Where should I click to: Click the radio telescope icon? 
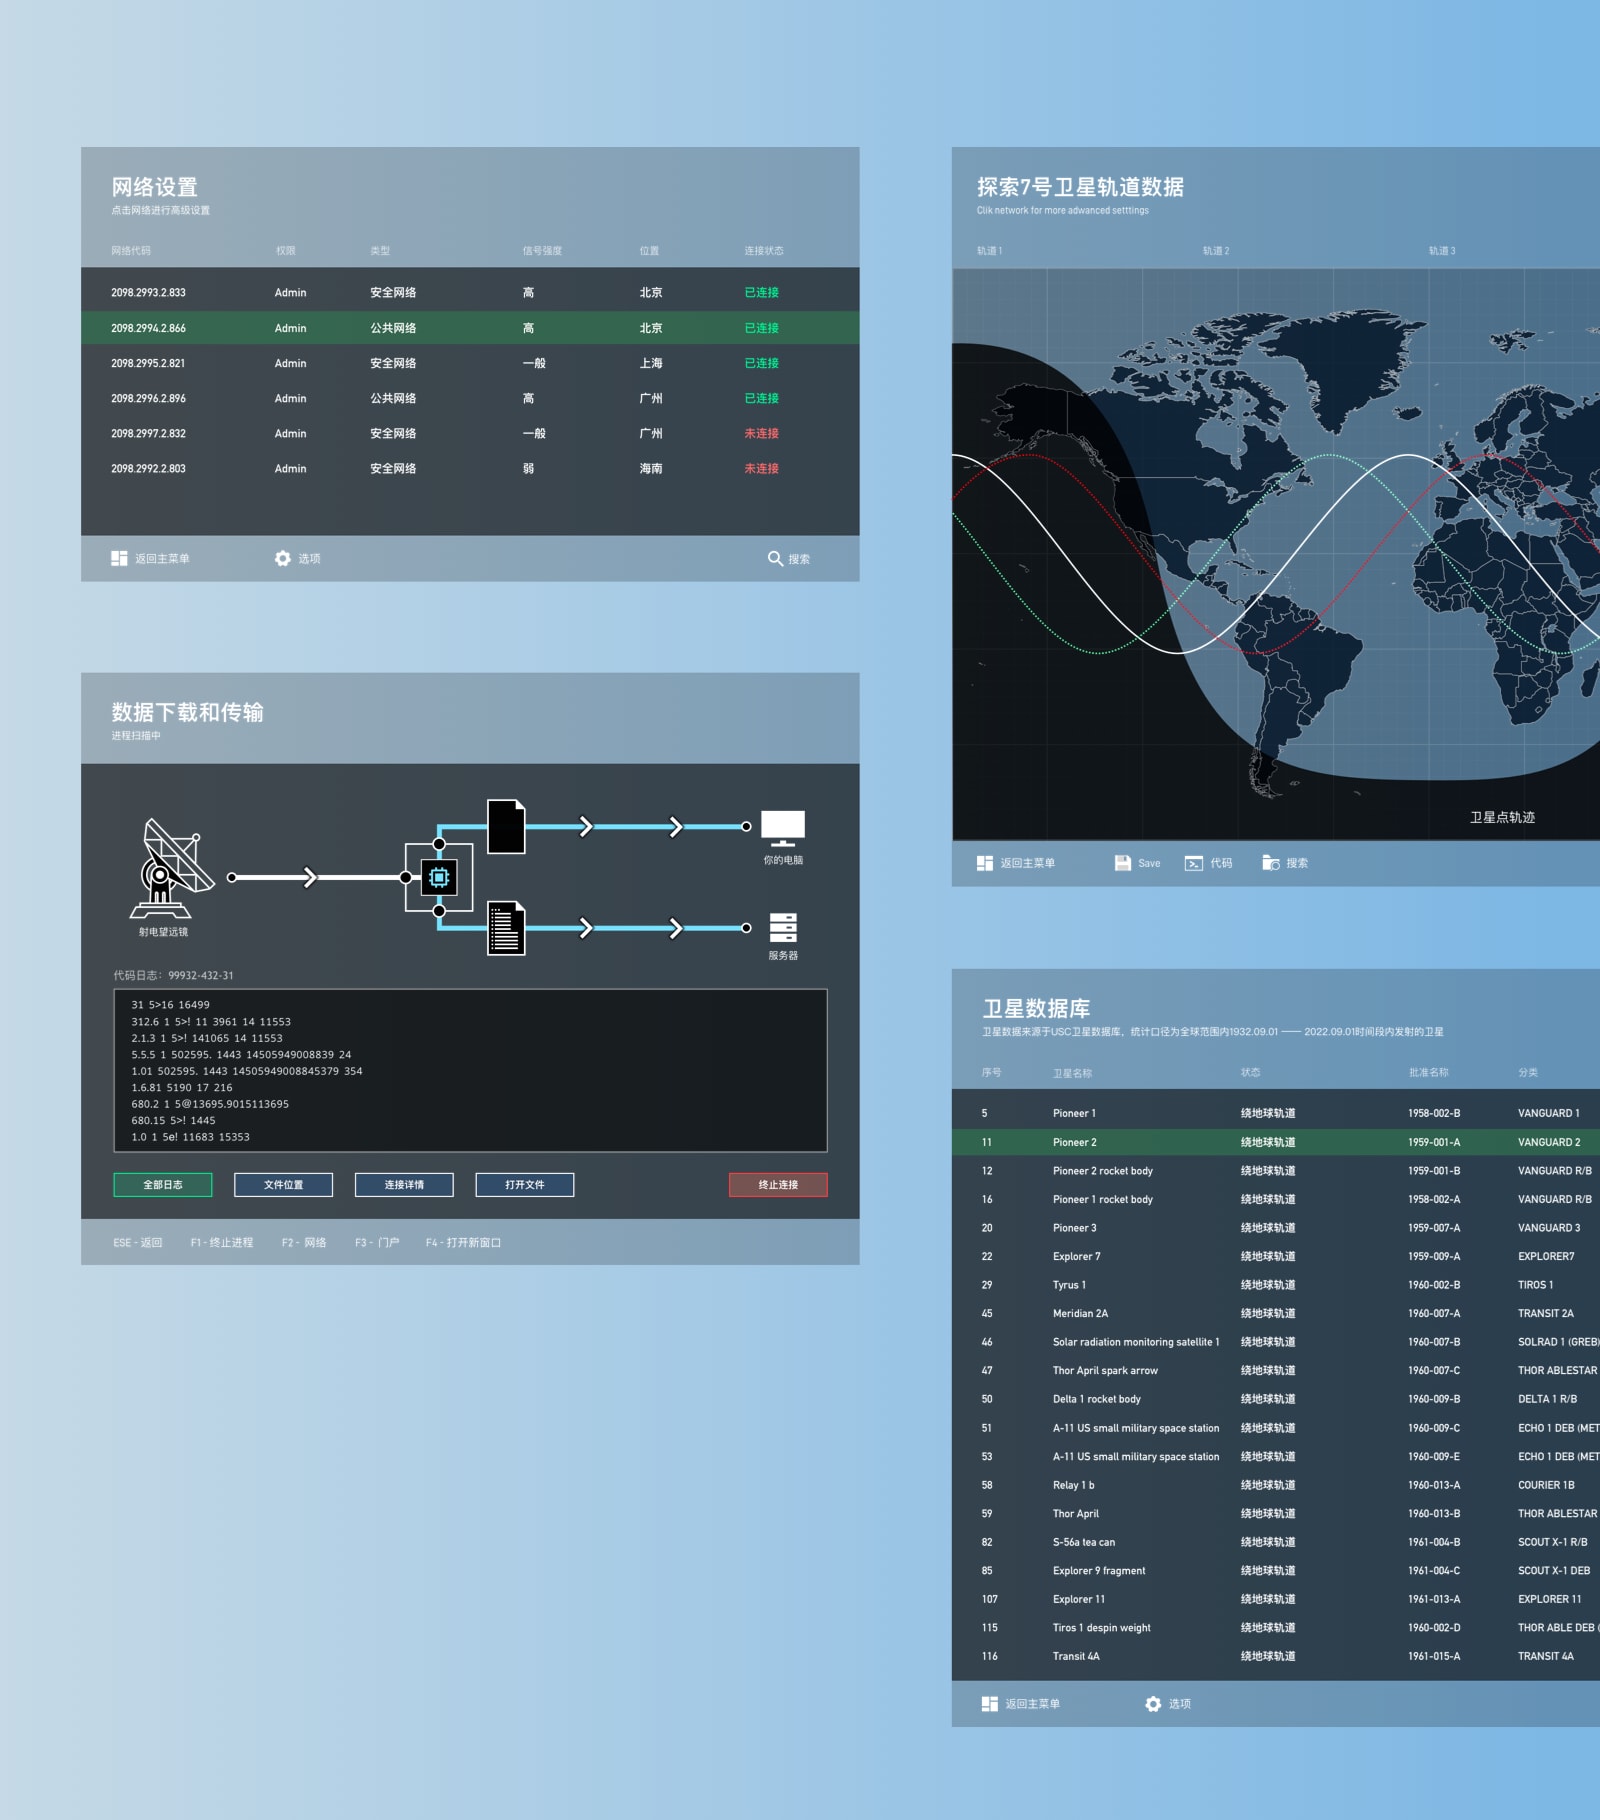170,868
